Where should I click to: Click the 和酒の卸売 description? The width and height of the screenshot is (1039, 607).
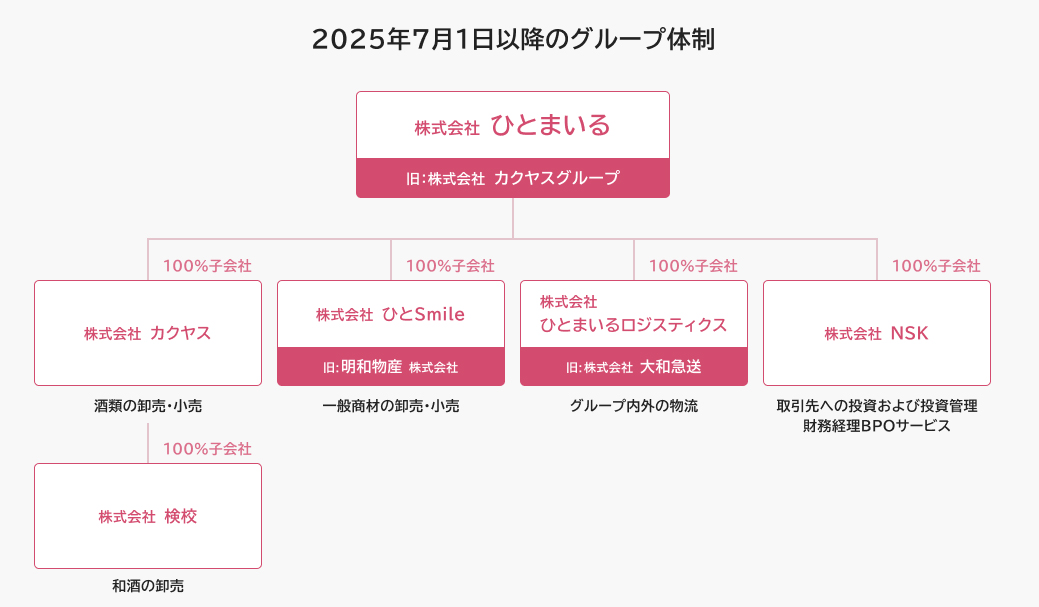[x=148, y=586]
